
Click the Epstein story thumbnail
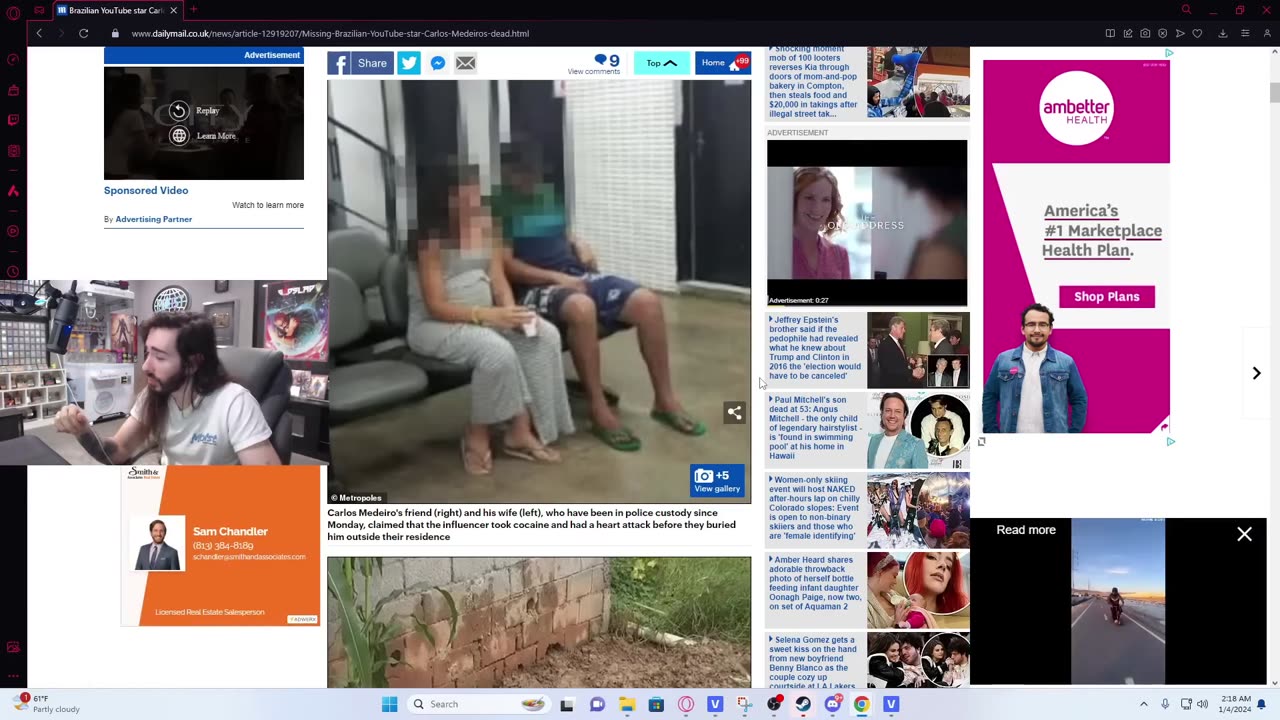coord(918,350)
